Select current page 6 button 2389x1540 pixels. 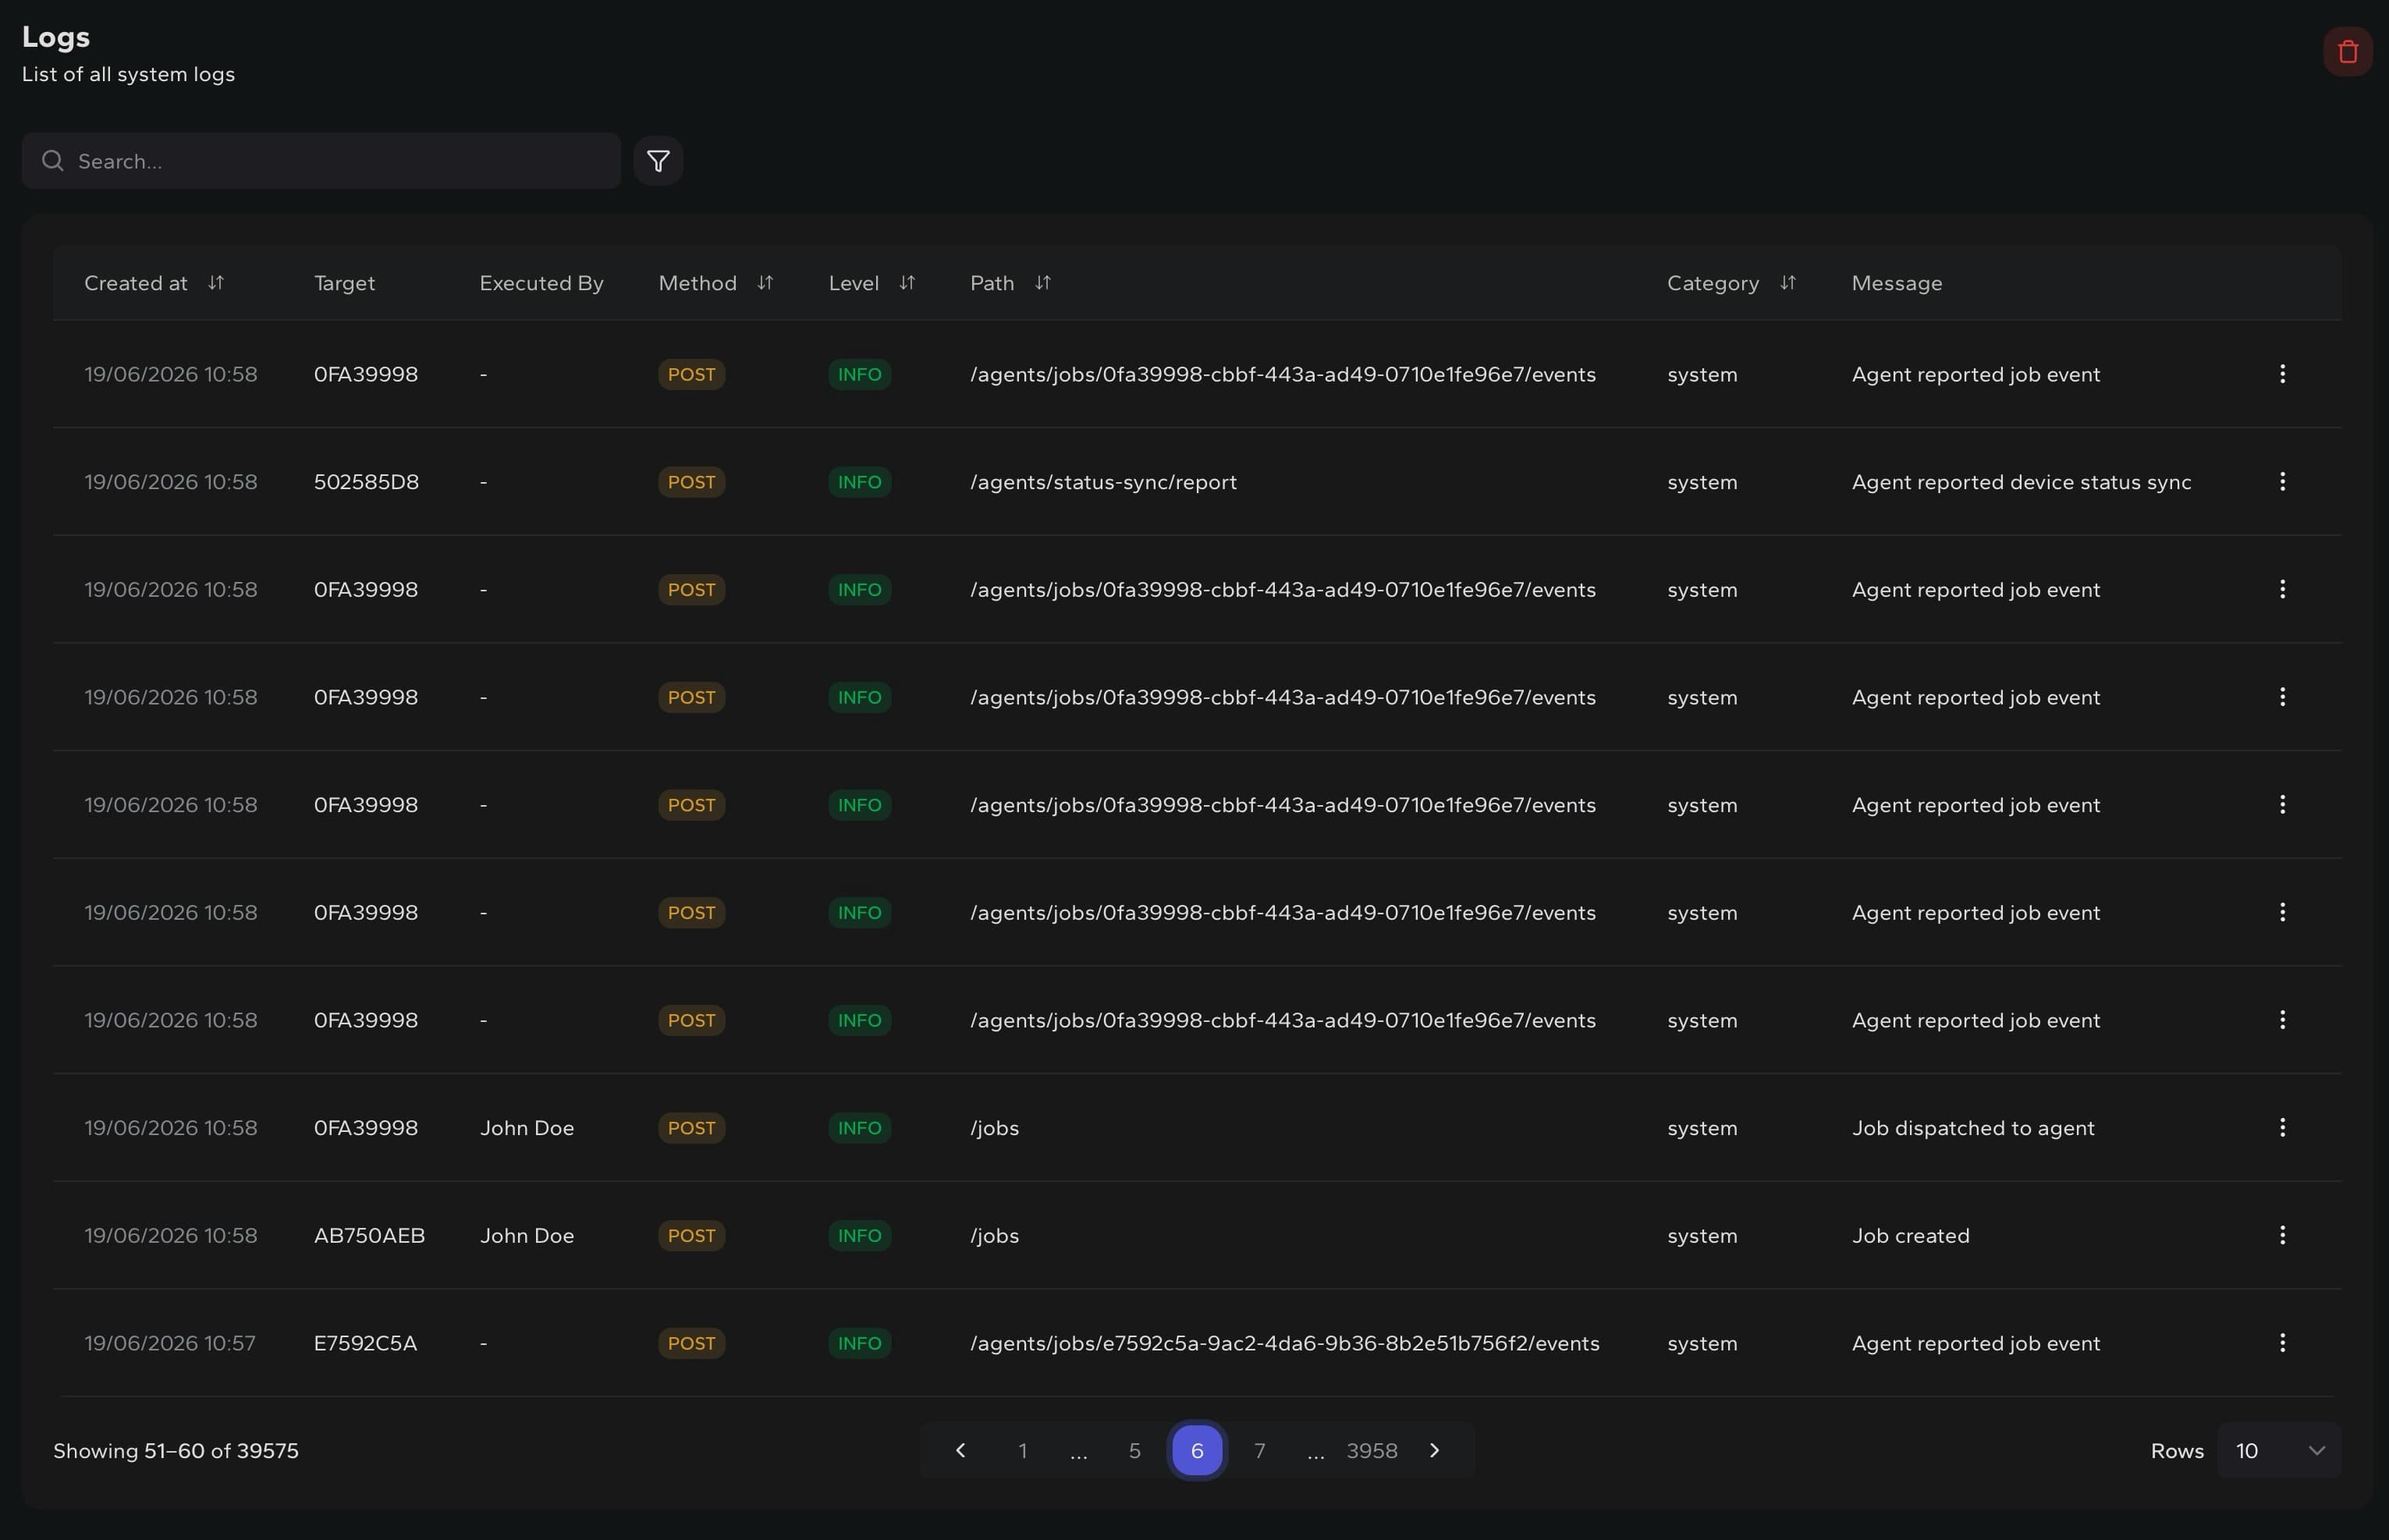[x=1197, y=1451]
